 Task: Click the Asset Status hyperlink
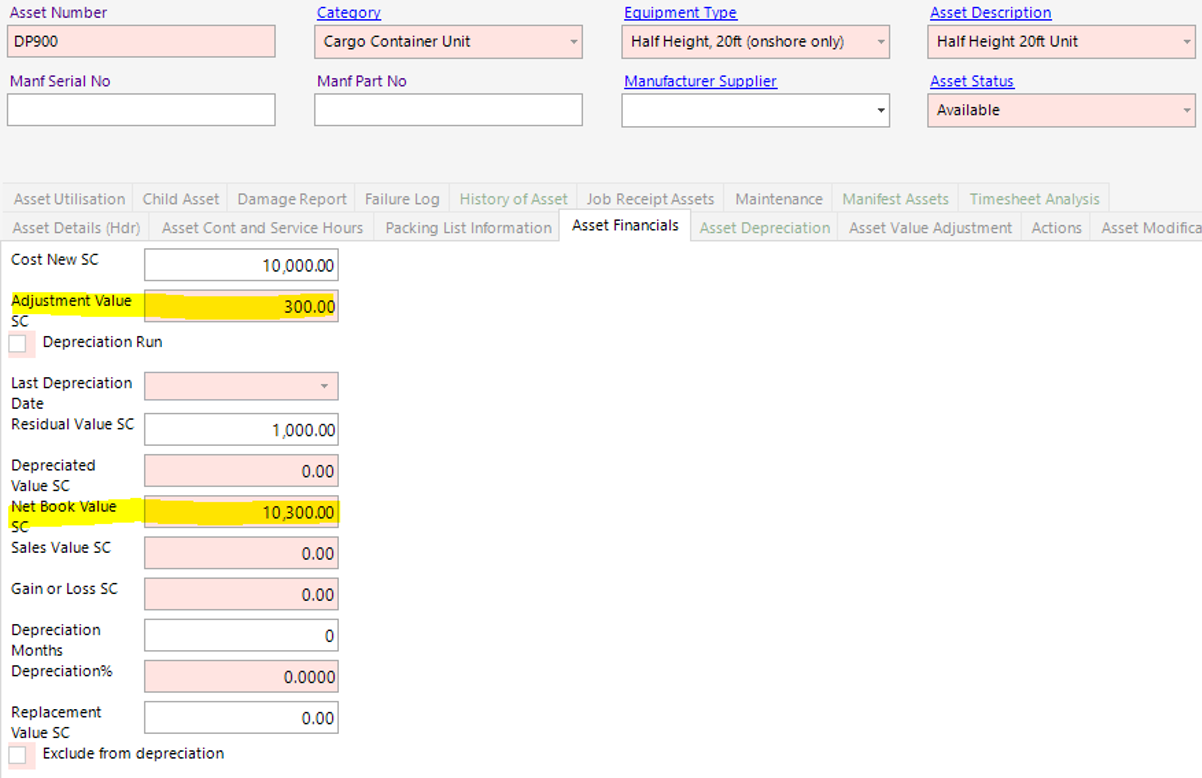point(971,81)
